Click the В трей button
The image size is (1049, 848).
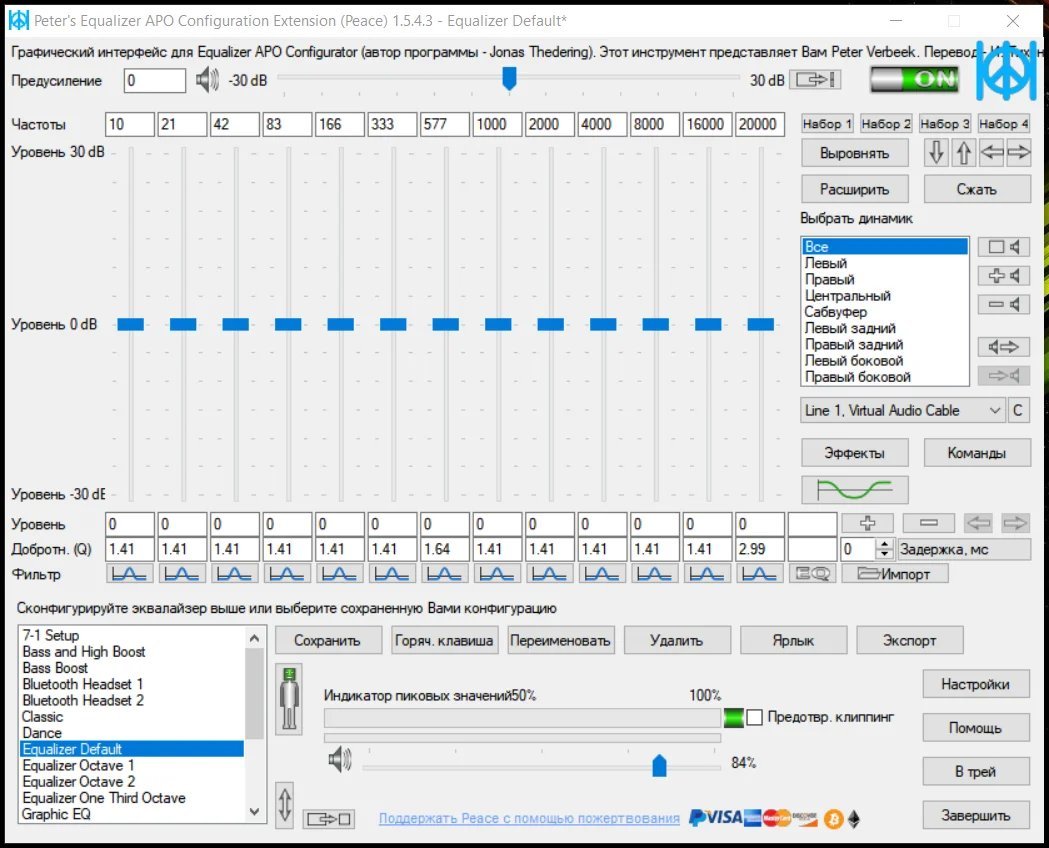point(975,771)
